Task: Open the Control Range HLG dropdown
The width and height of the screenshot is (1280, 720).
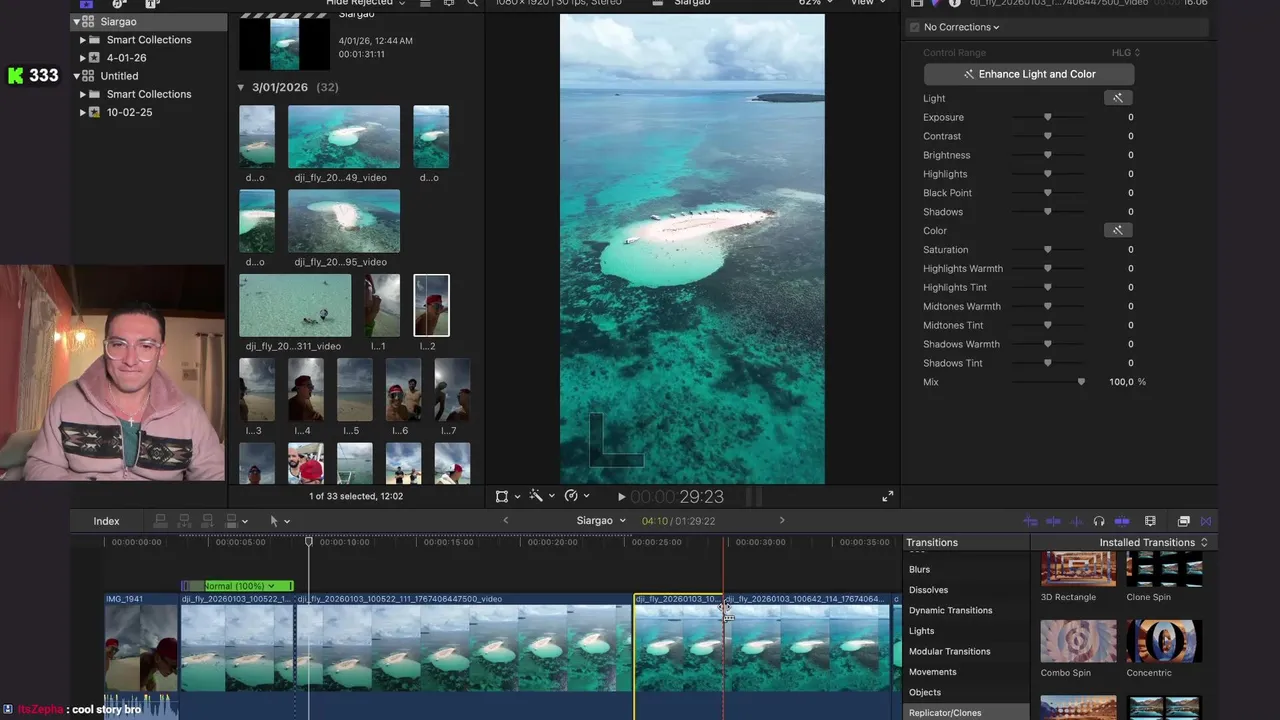Action: coord(1125,53)
